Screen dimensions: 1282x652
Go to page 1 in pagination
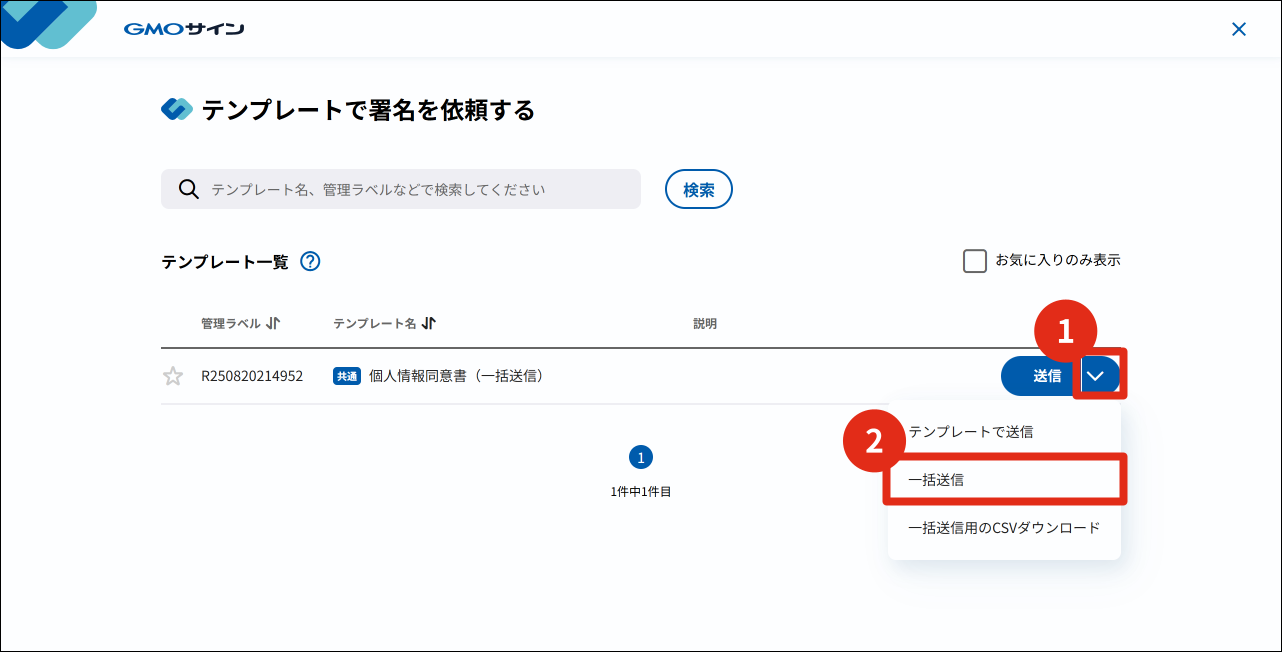pyautogui.click(x=640, y=458)
